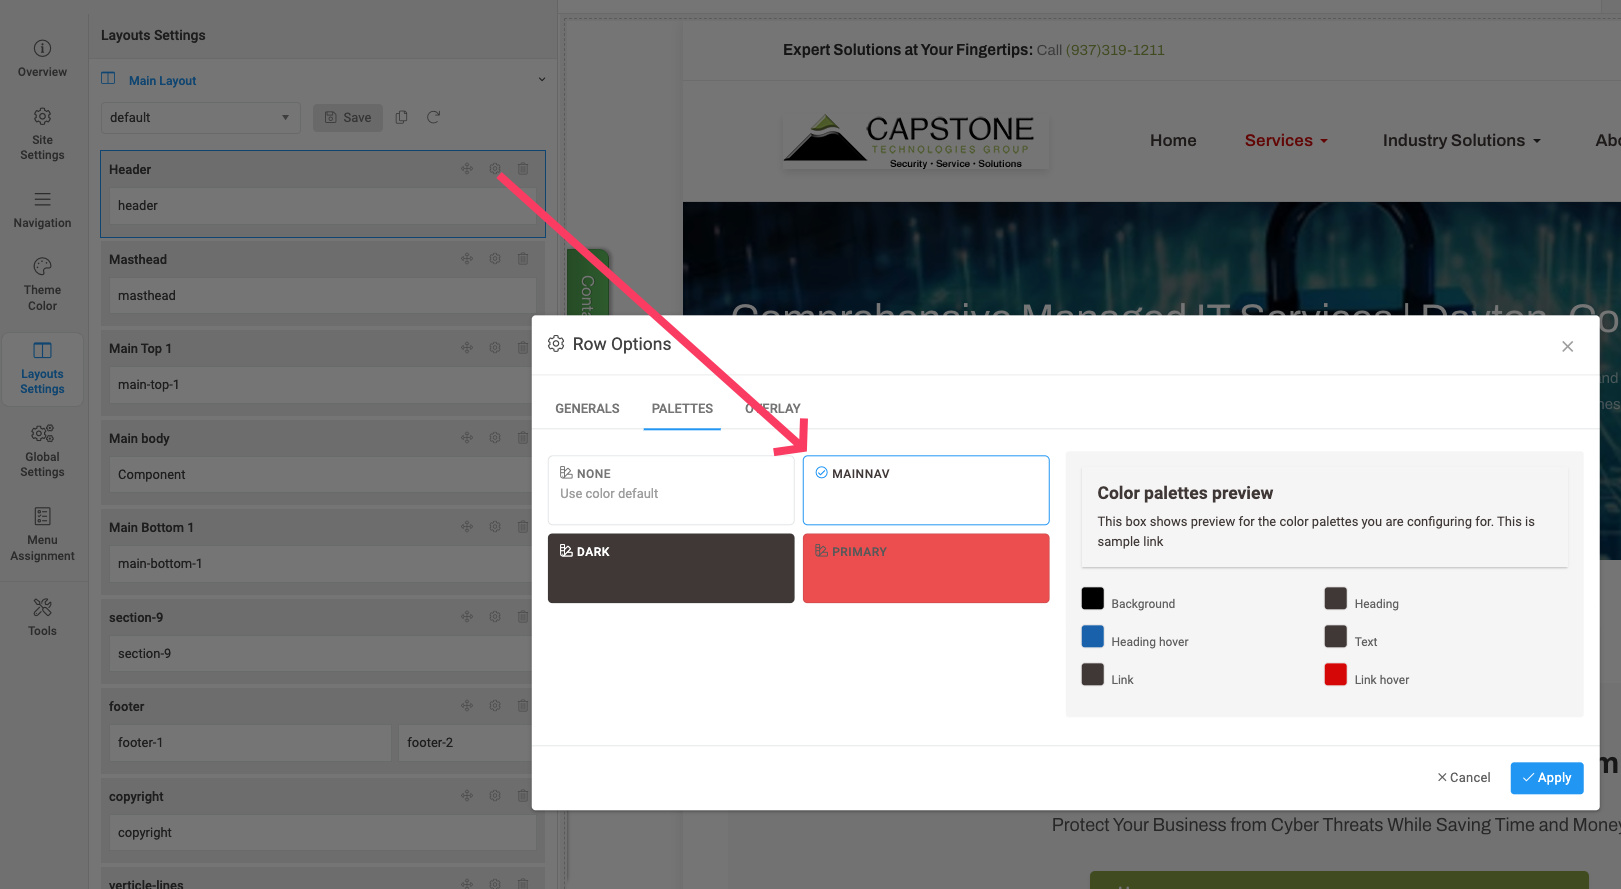The image size is (1621, 889).
Task: Click the Link hover red color swatch
Action: [1335, 675]
